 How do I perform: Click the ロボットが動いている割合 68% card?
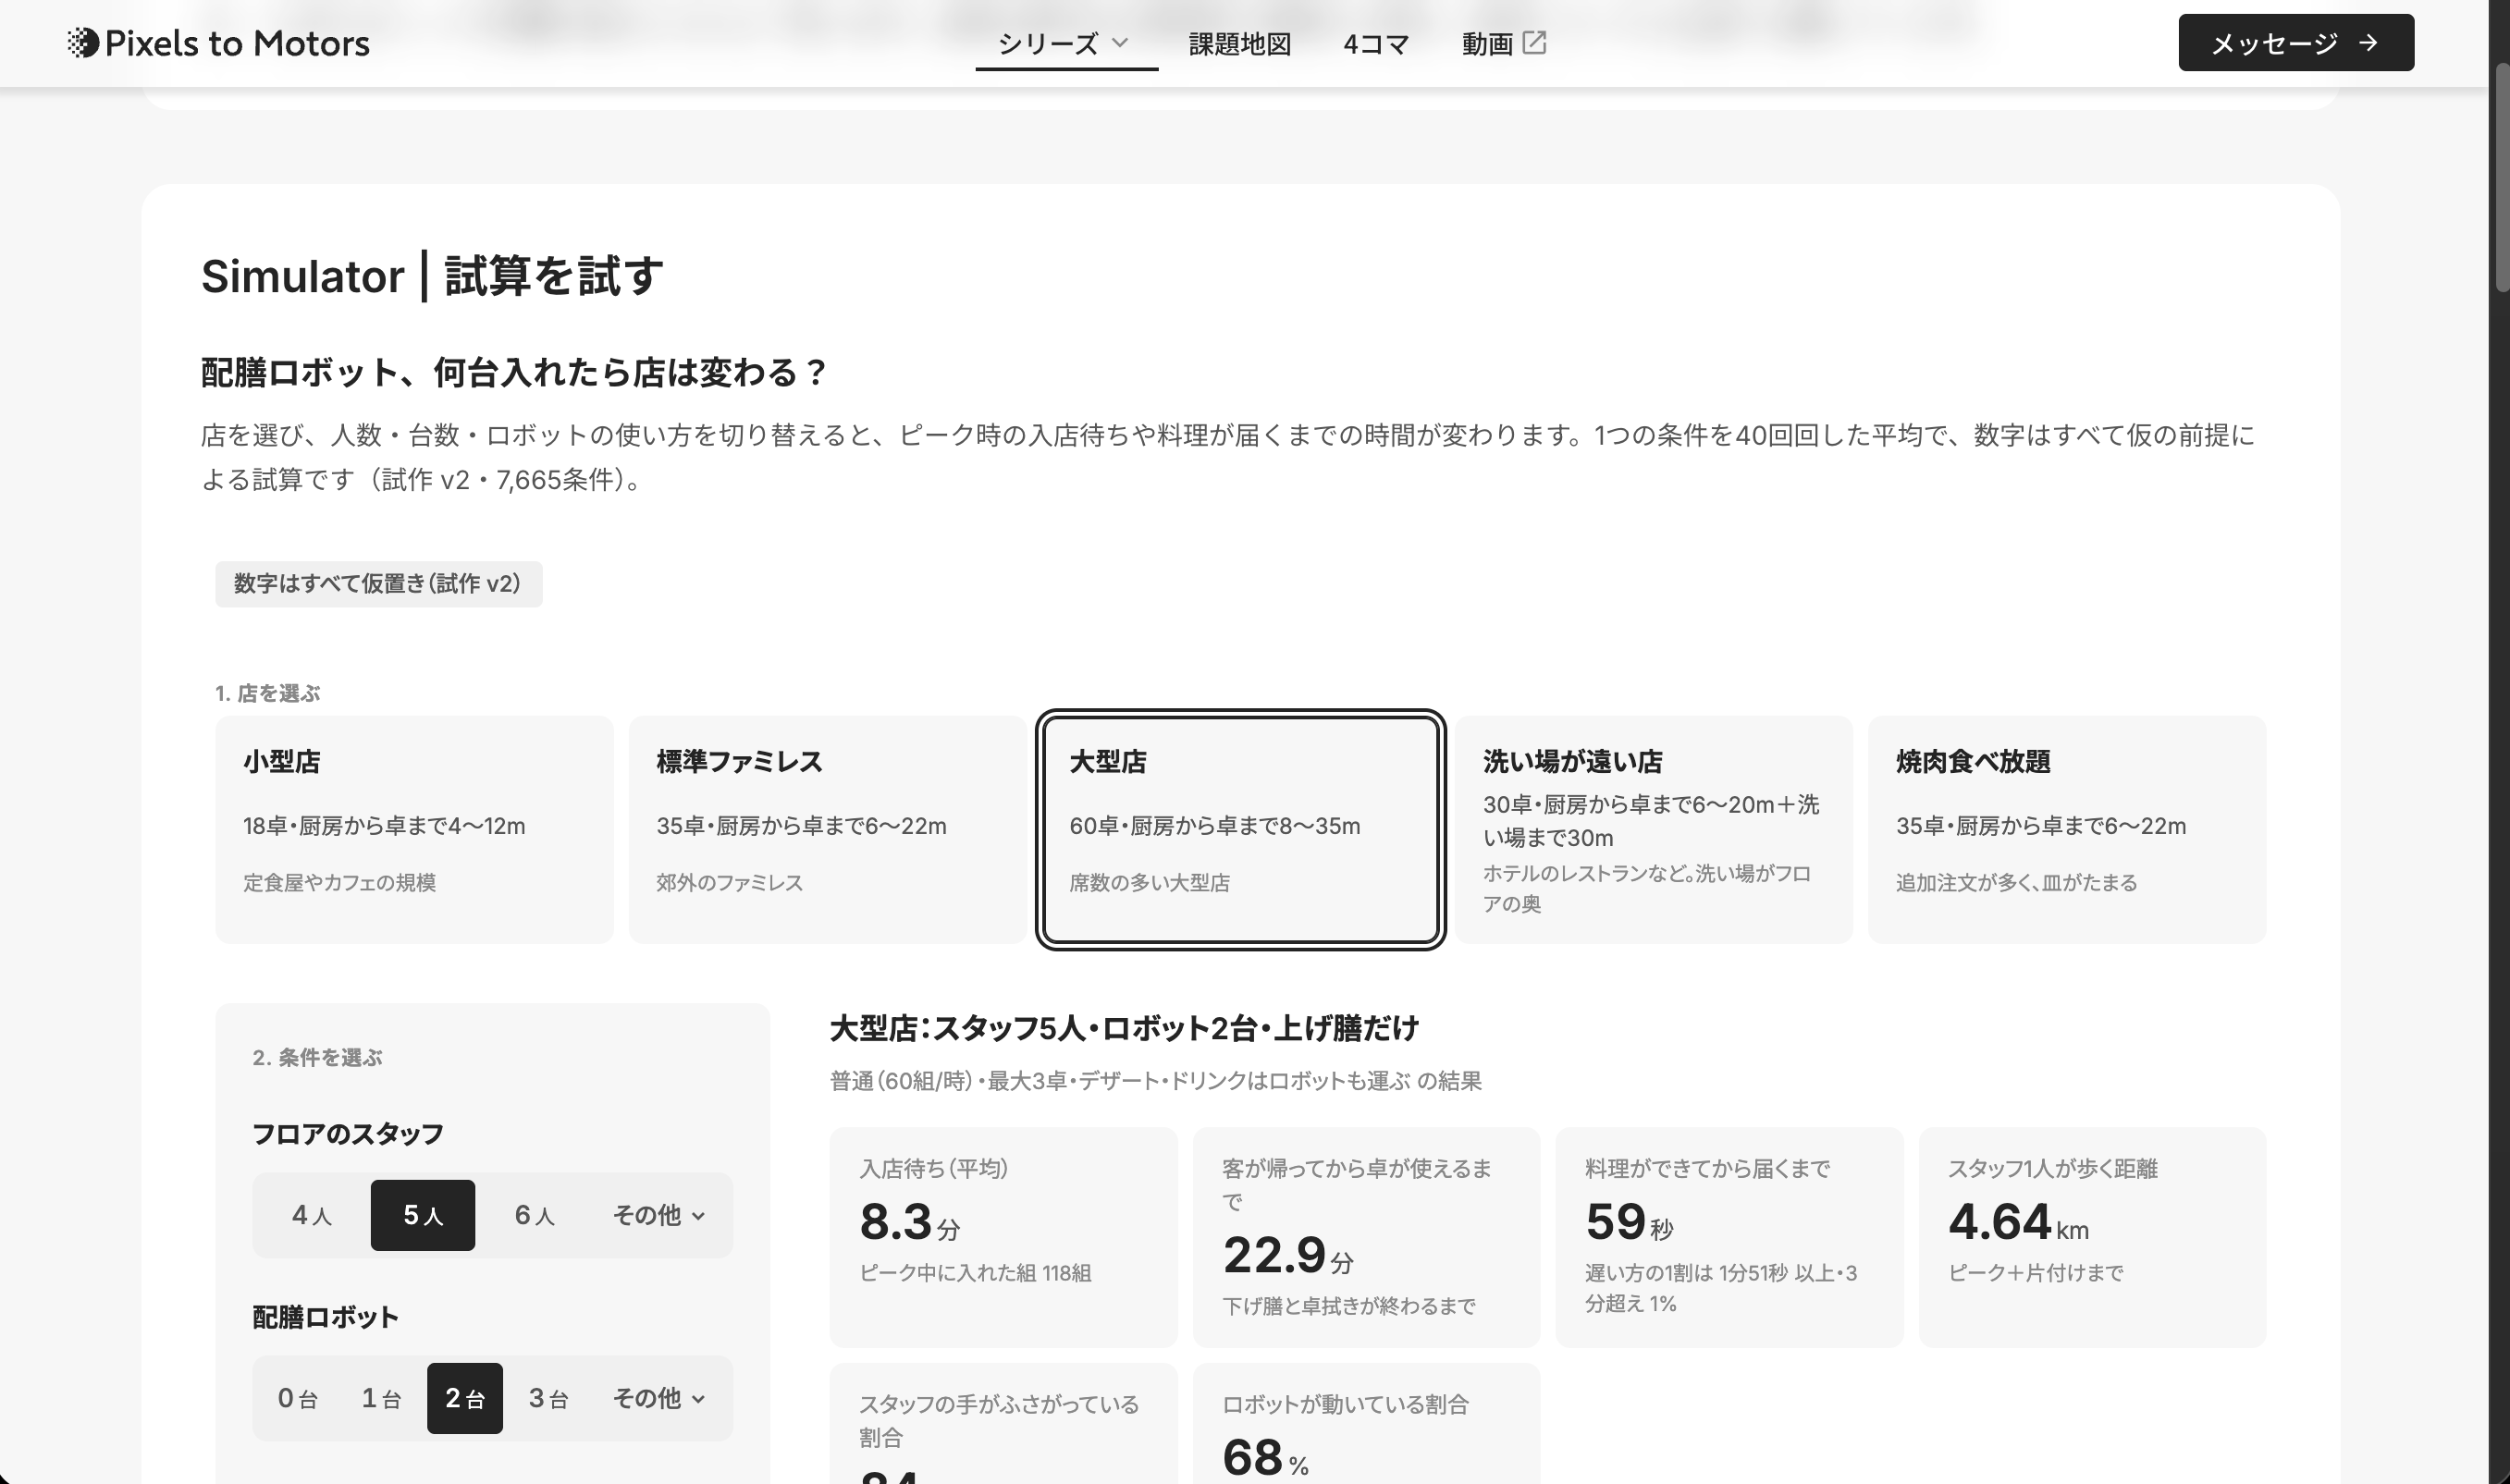coord(1366,1424)
